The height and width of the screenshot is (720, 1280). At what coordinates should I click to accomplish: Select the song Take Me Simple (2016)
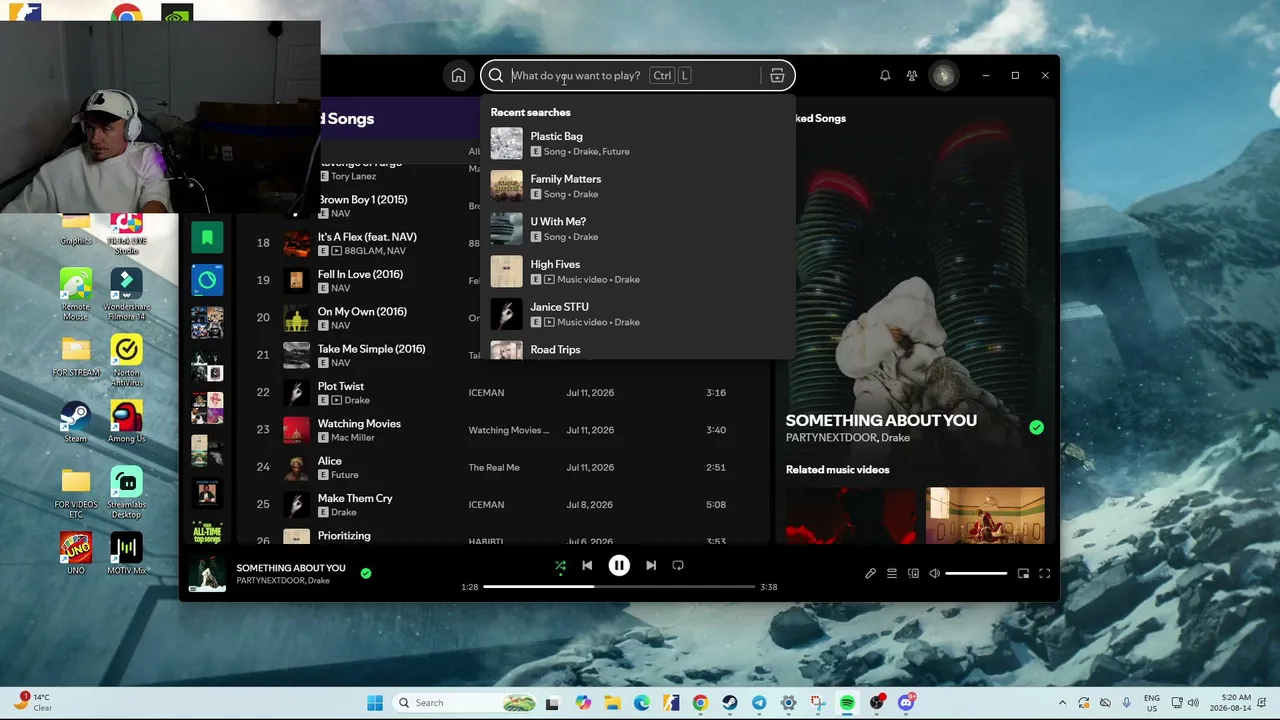click(x=371, y=349)
